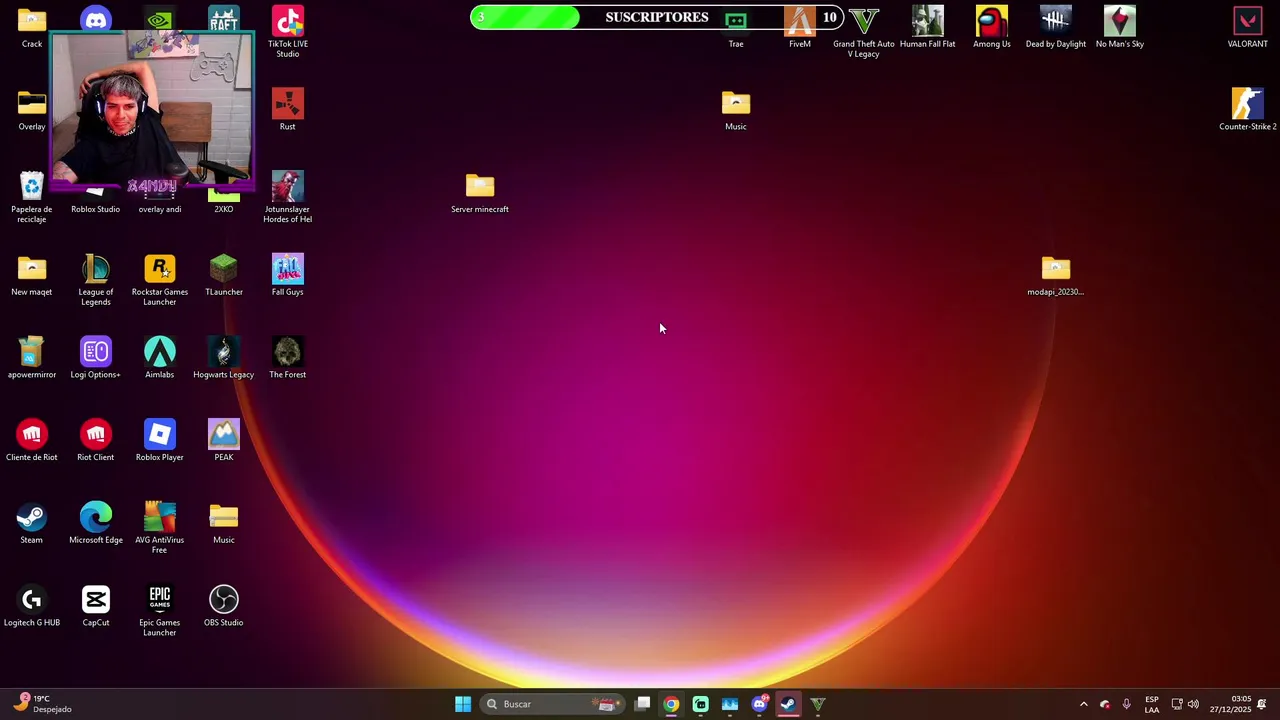This screenshot has height=720, width=1280.
Task: Click the microphone tray icon
Action: pyautogui.click(x=1127, y=704)
